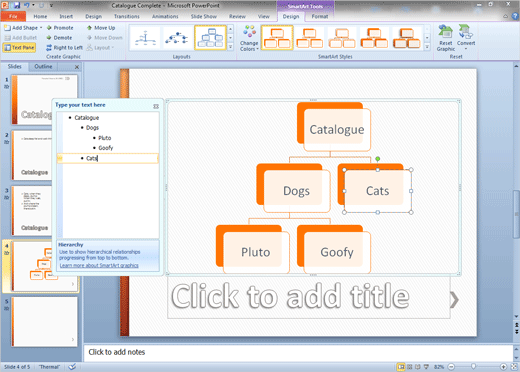This screenshot has width=520, height=372.
Task: Click Learn more about SmartArt graphics link
Action: click(99, 265)
